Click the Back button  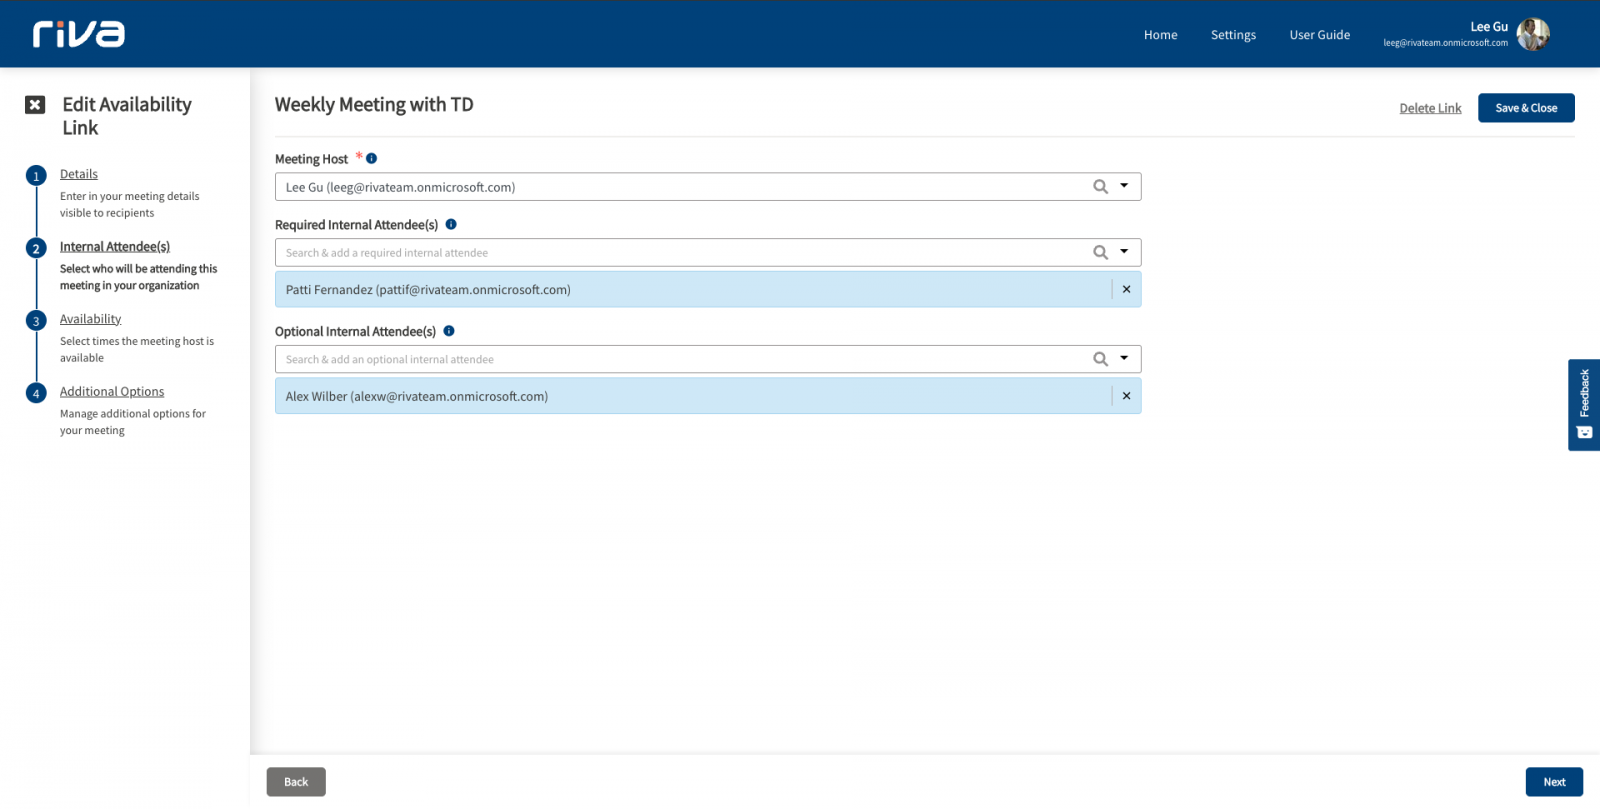[x=296, y=782]
